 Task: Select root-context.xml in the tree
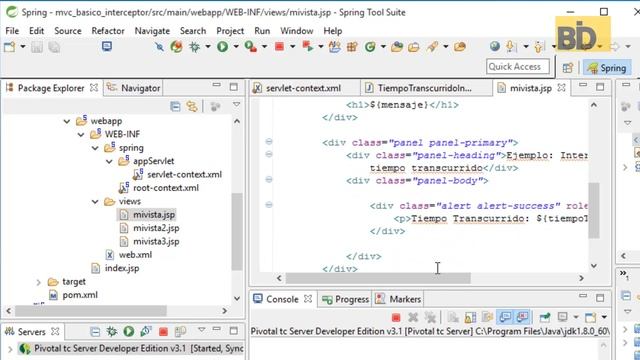pos(158,188)
